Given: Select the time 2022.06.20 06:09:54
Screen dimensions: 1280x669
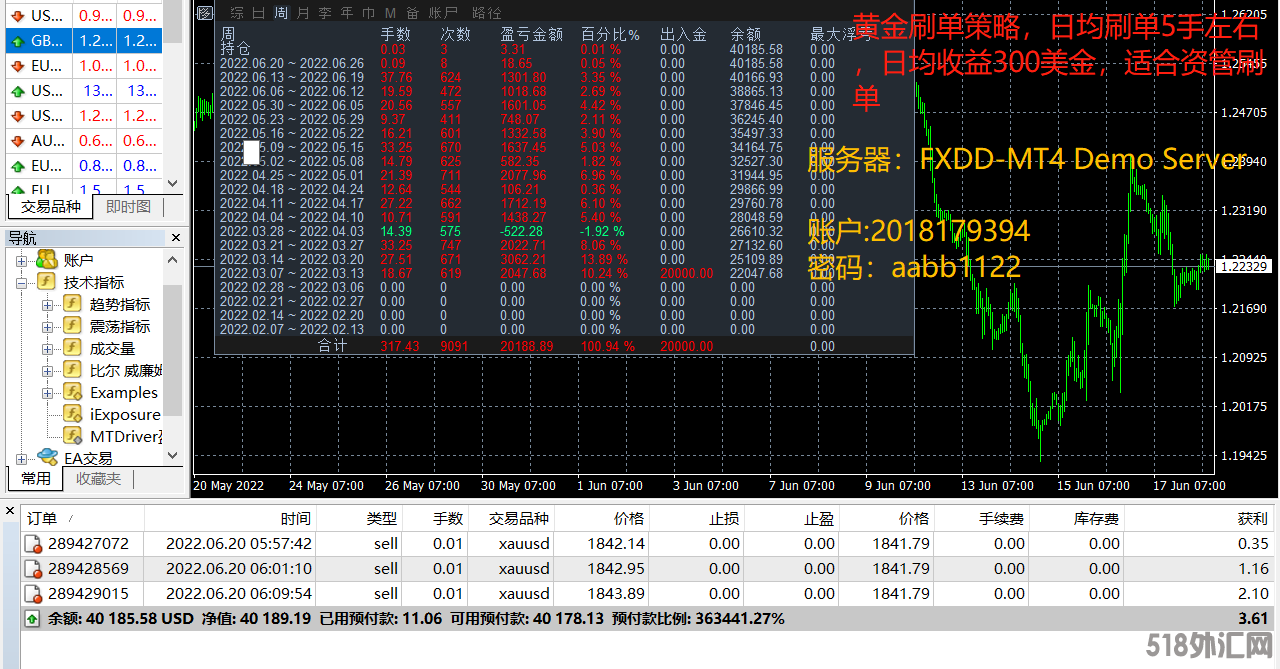Looking at the screenshot, I should point(239,593).
